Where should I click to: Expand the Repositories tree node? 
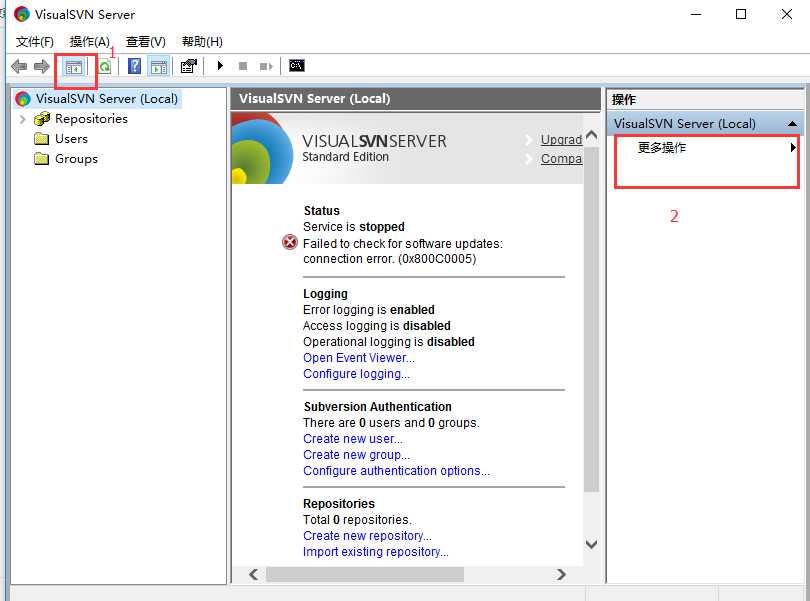tap(22, 119)
